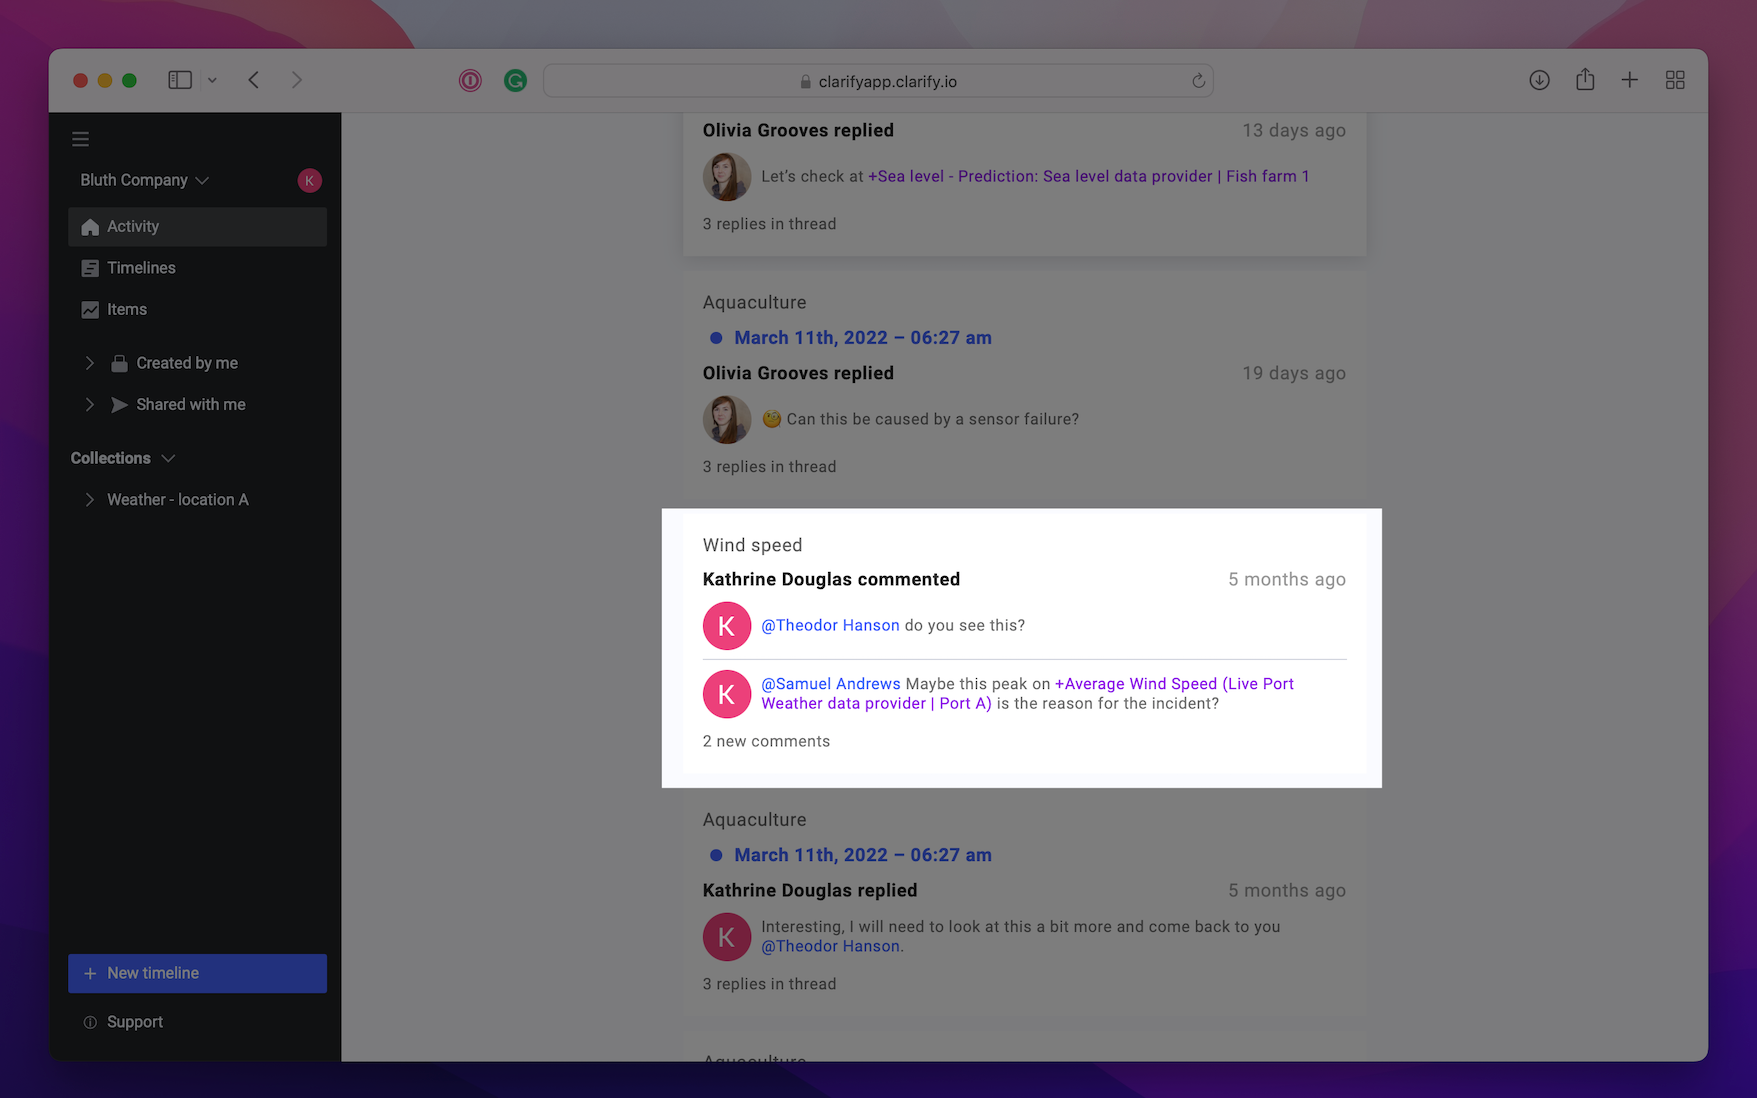Open the 1Password extension icon
The height and width of the screenshot is (1098, 1757).
pos(470,81)
